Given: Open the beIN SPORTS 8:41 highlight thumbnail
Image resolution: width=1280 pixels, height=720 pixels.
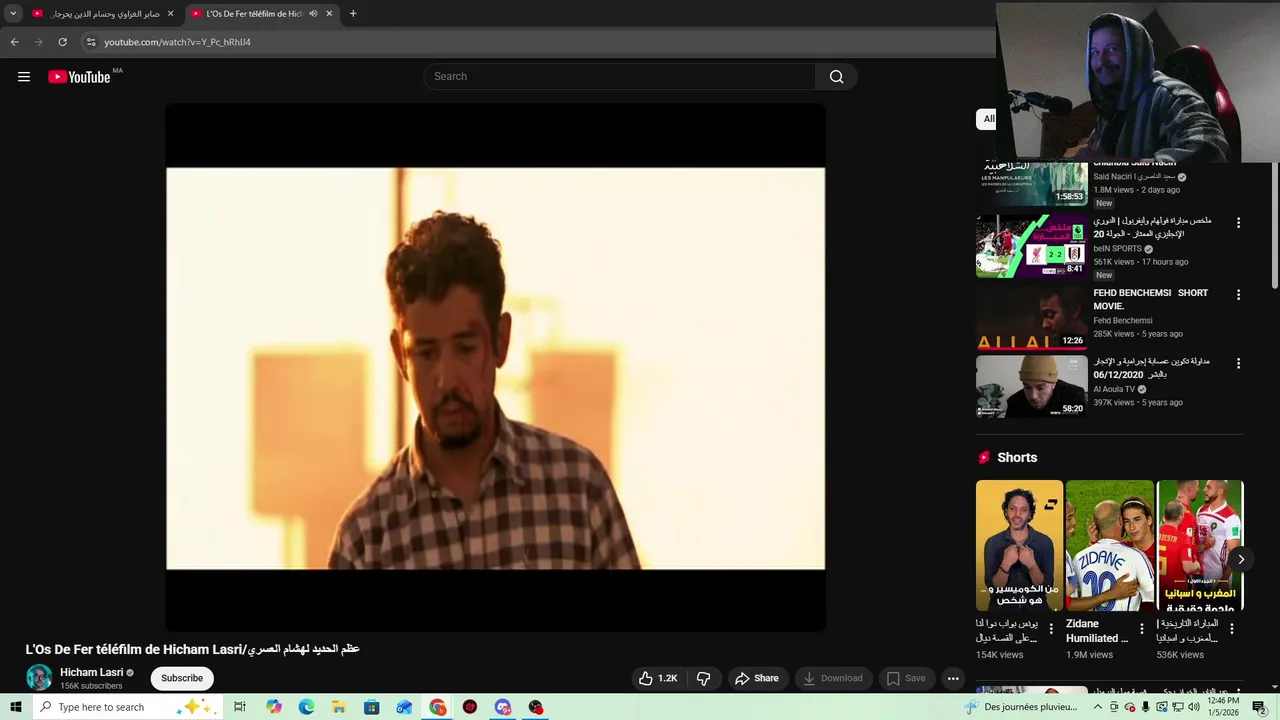Looking at the screenshot, I should 1031,246.
